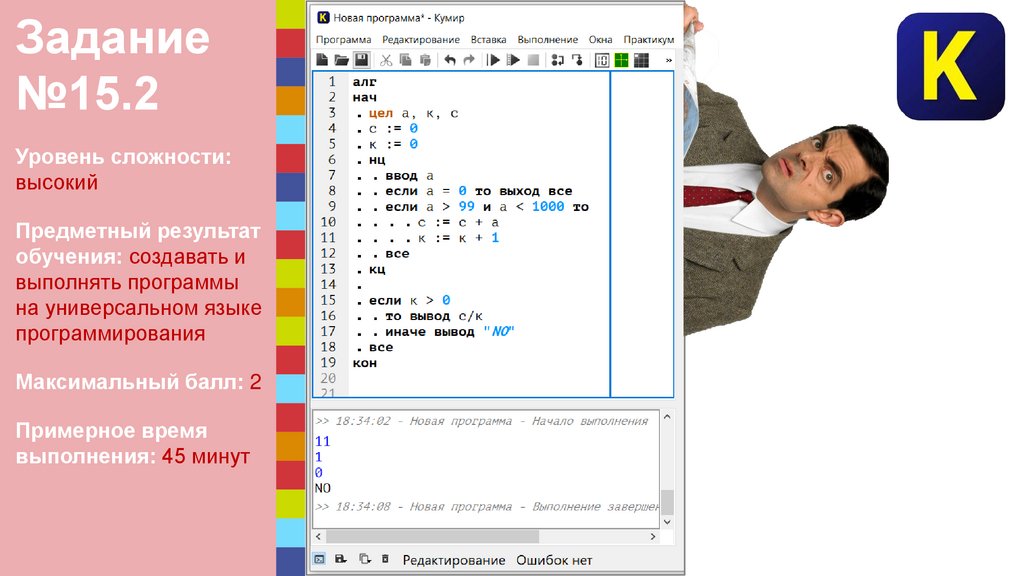
Task: Clear the console with the trash icon
Action: coord(385,559)
